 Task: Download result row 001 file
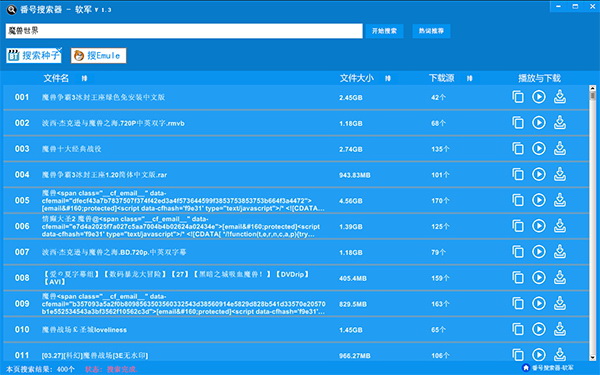tap(560, 97)
